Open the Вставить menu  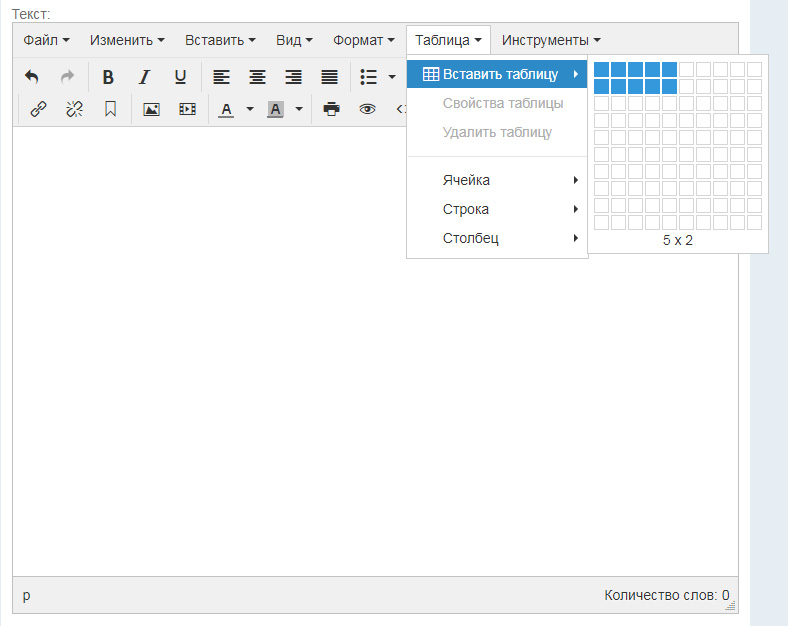coord(220,40)
